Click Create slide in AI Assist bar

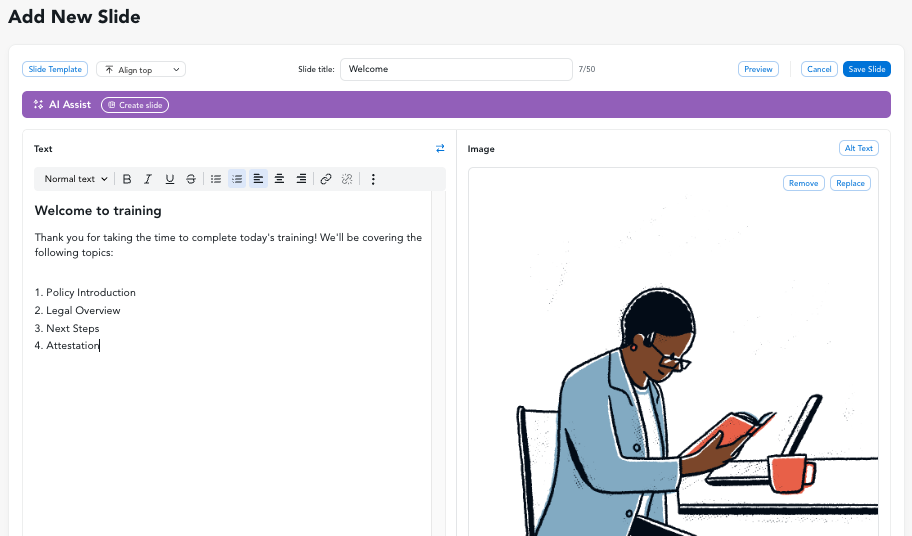pyautogui.click(x=135, y=105)
